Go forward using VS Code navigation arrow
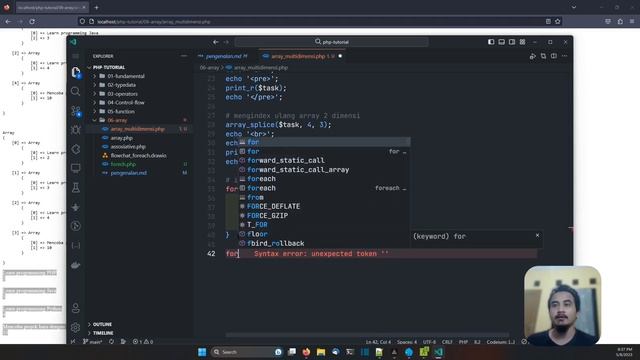Viewport: 640px width, 360px height. pyautogui.click(x=226, y=42)
